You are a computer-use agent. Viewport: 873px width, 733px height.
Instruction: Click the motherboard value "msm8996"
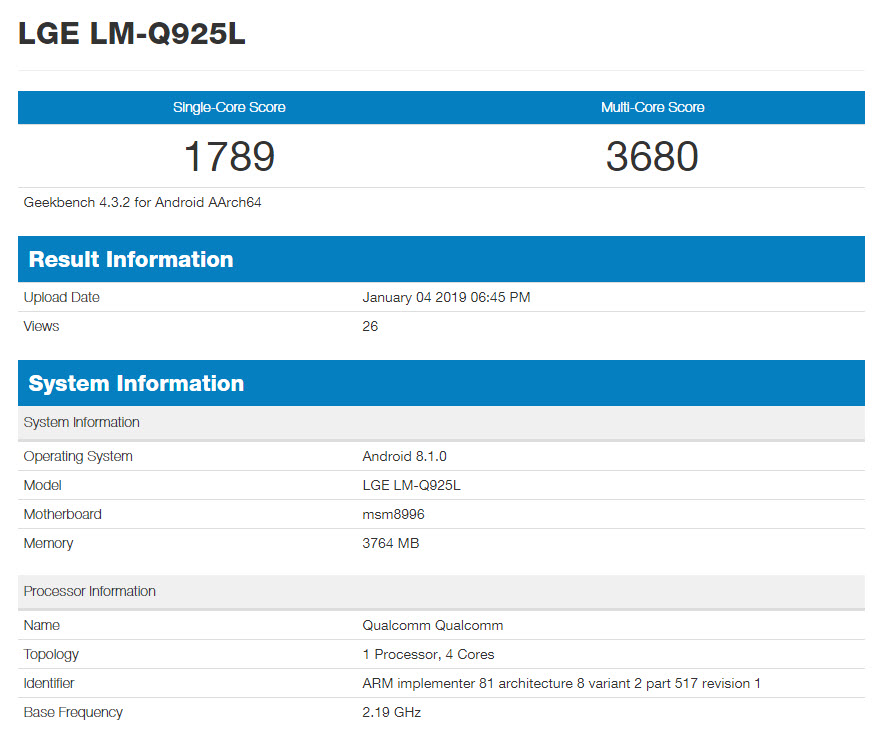(x=393, y=514)
